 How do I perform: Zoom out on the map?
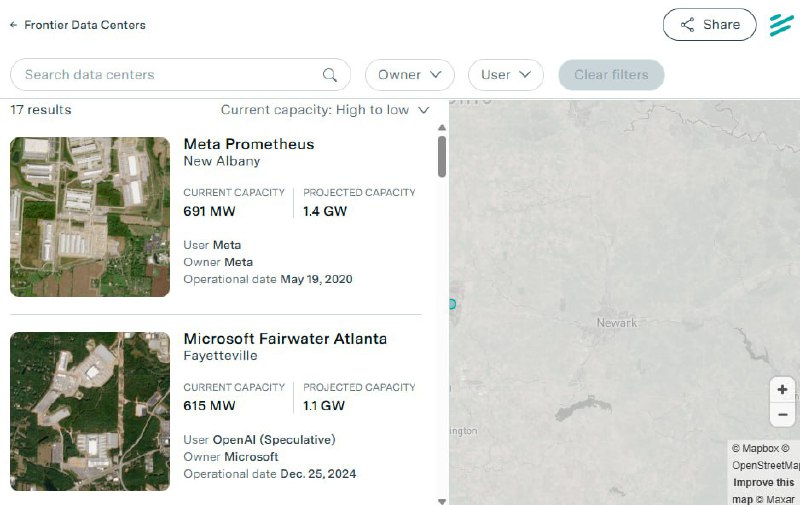click(782, 414)
